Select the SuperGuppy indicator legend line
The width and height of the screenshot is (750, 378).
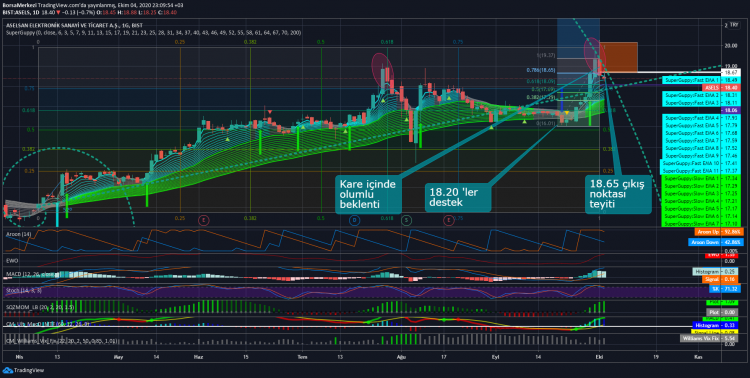[154, 33]
